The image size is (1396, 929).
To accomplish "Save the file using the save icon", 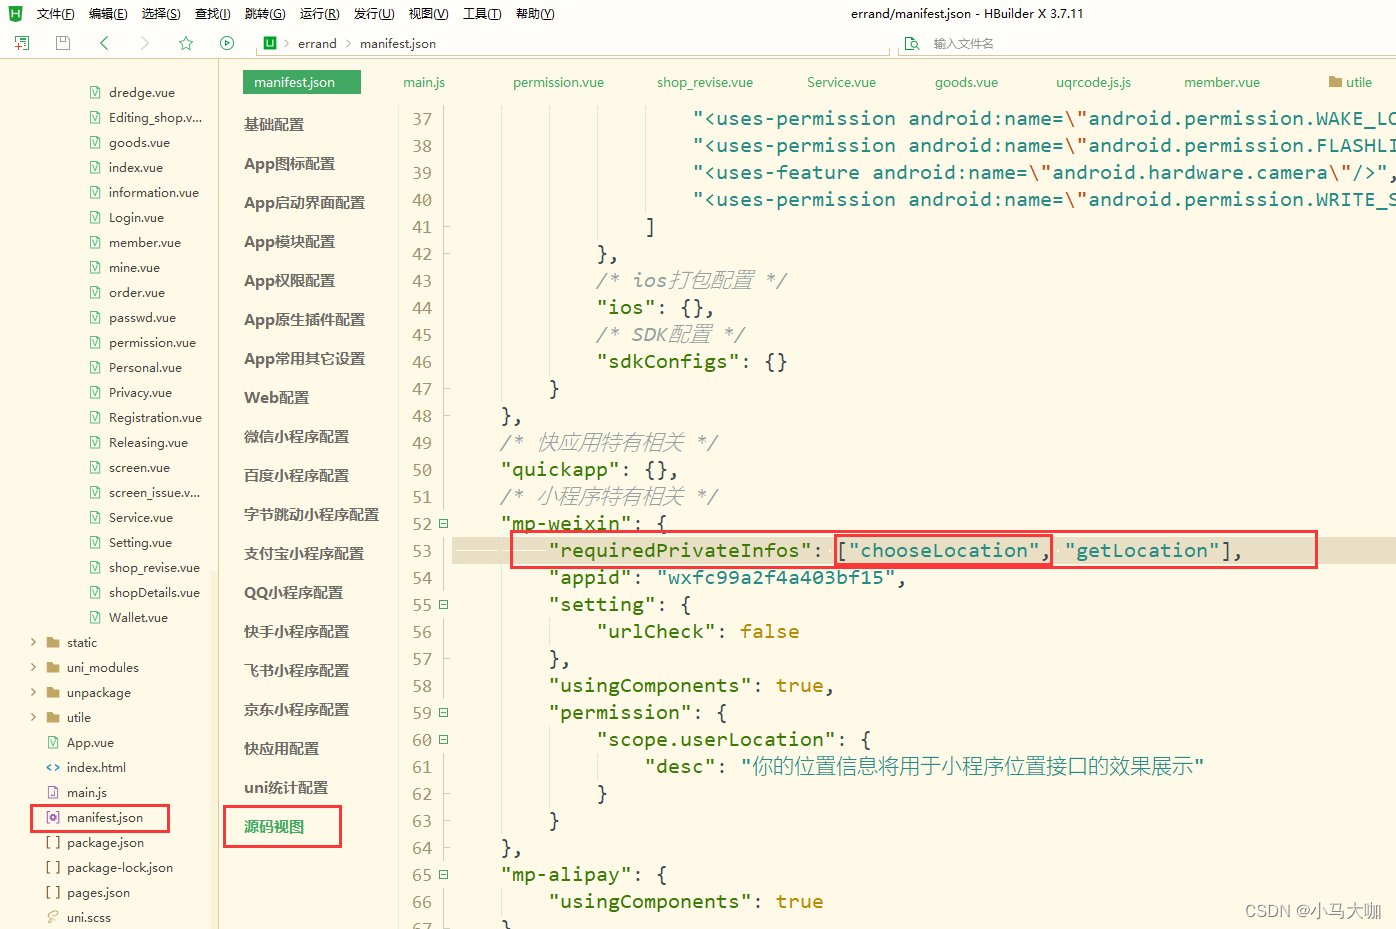I will 62,43.
